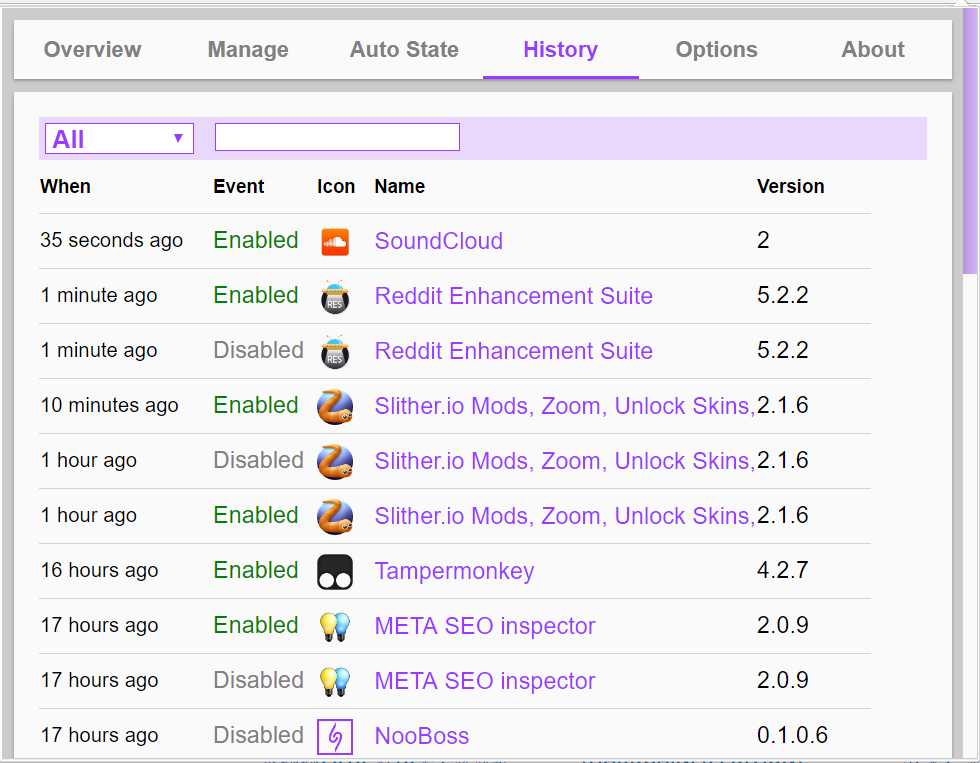Click version 2 in SoundCloud row

pos(763,240)
